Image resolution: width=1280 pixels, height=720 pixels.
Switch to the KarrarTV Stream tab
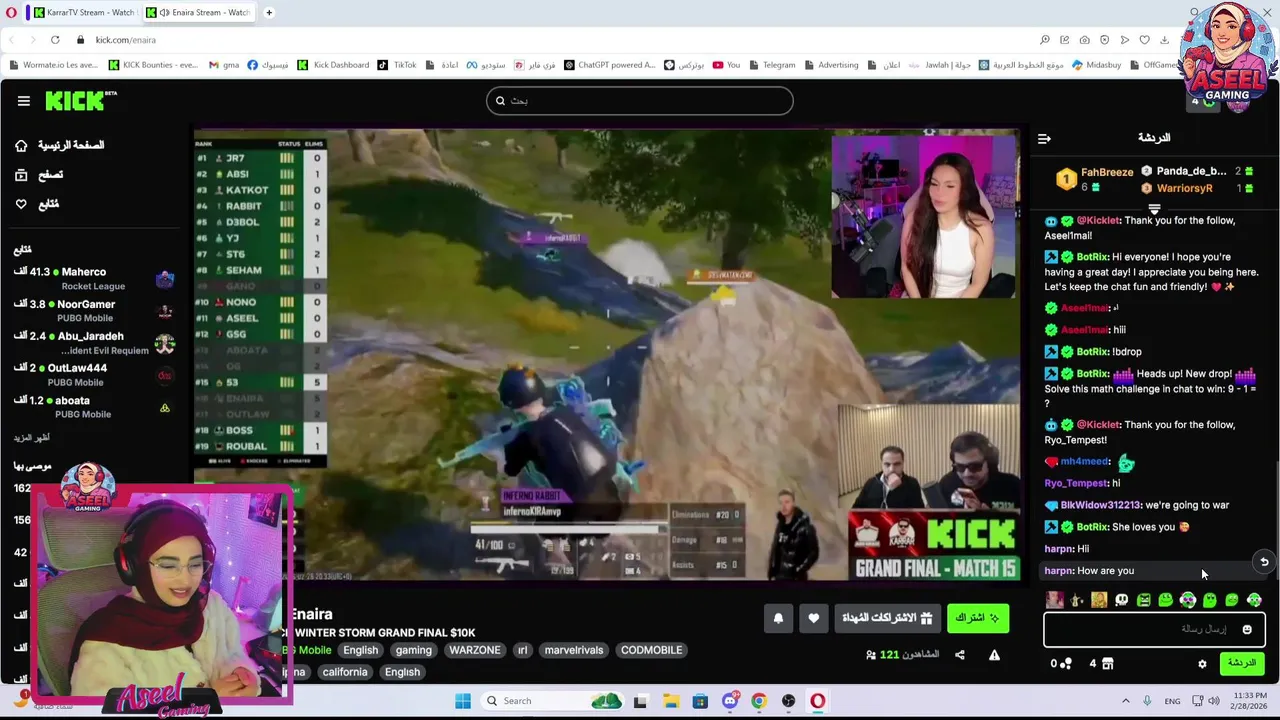pos(83,13)
